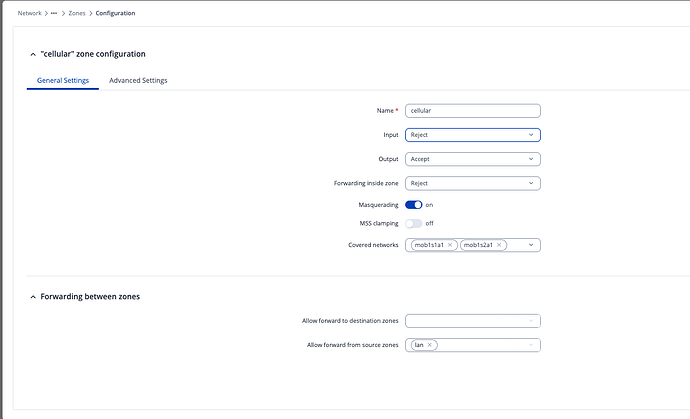Image resolution: width=690 pixels, height=419 pixels.
Task: Enable the MSS clamping switch
Action: click(x=414, y=223)
